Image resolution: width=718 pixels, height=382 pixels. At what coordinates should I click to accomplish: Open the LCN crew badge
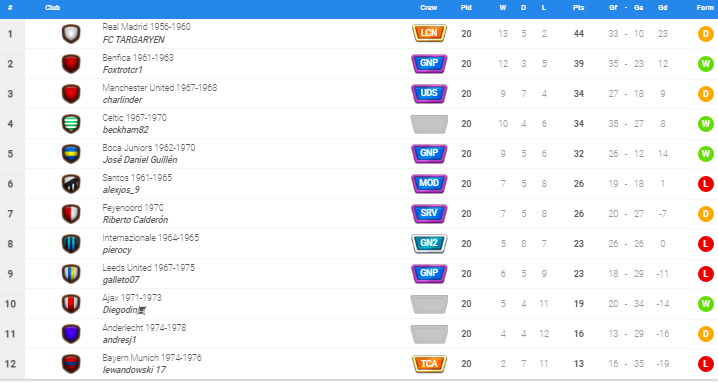point(429,33)
